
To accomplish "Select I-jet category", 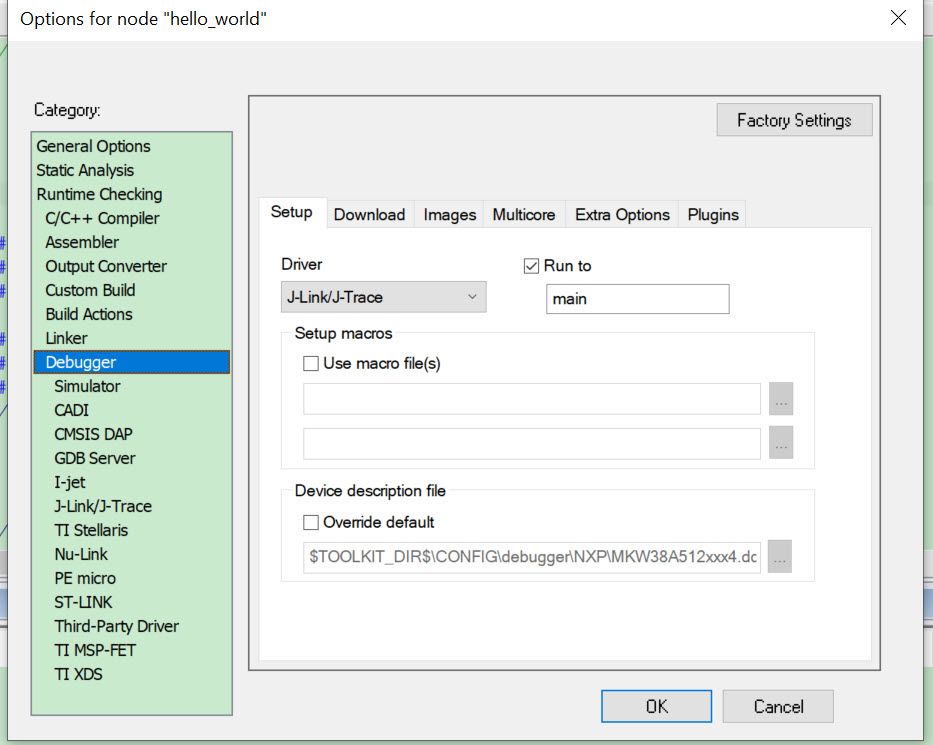I will pyautogui.click(x=70, y=483).
